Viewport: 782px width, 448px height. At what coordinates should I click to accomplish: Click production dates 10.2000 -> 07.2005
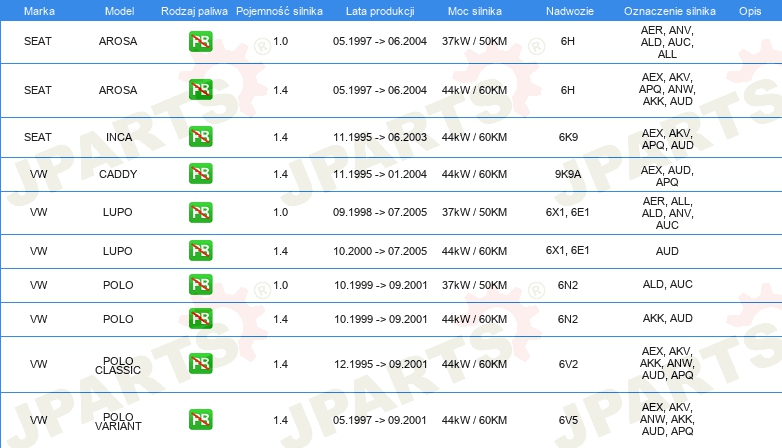[x=380, y=251]
